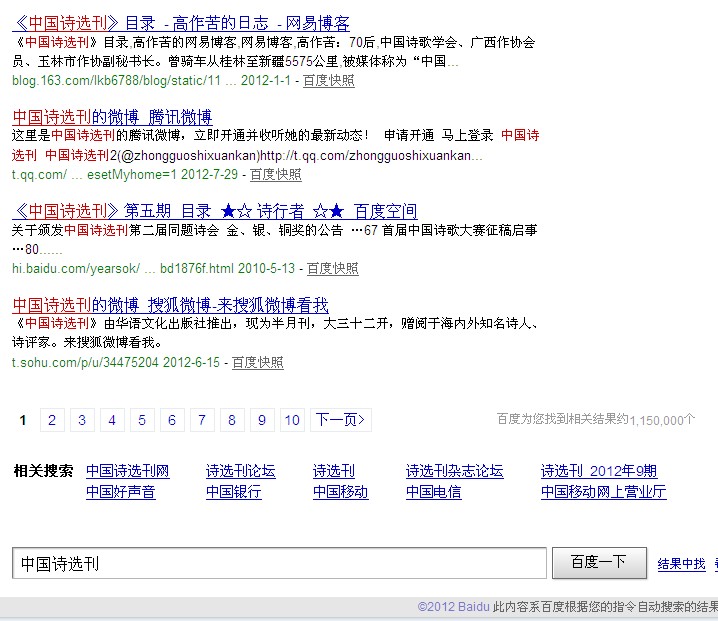Go to results page 2
718x621 pixels.
coord(52,420)
